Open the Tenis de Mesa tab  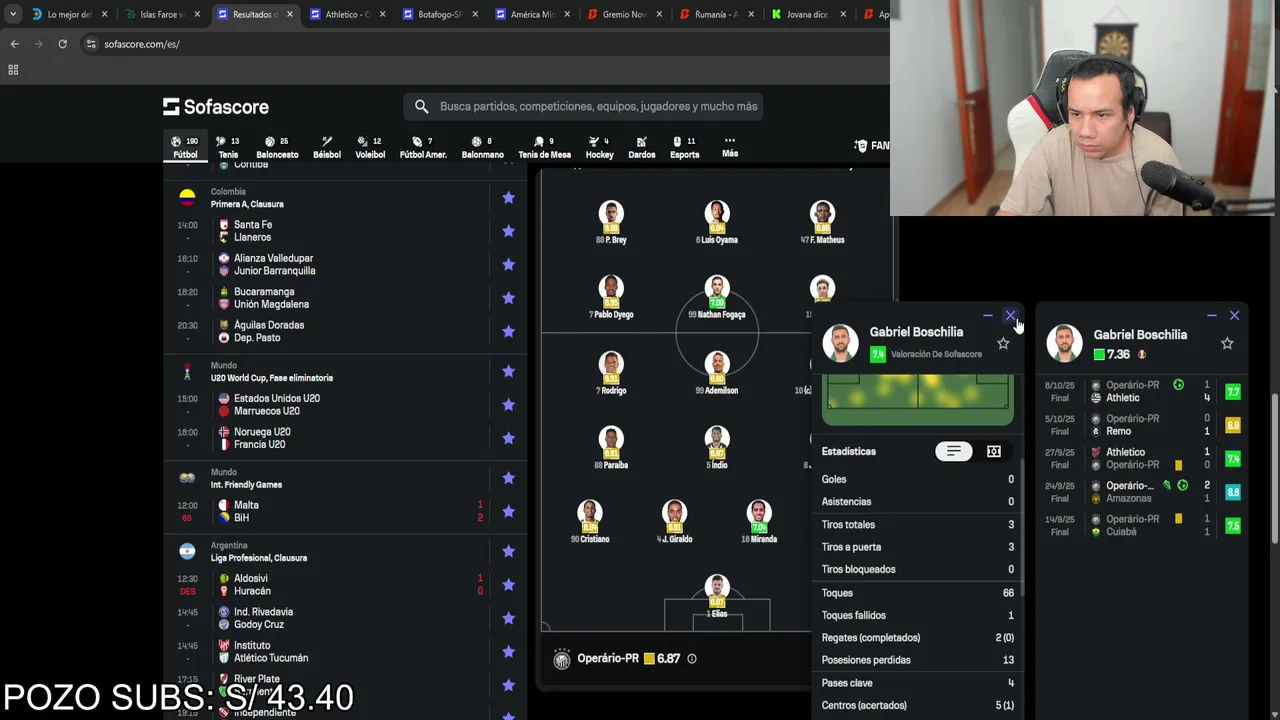544,147
